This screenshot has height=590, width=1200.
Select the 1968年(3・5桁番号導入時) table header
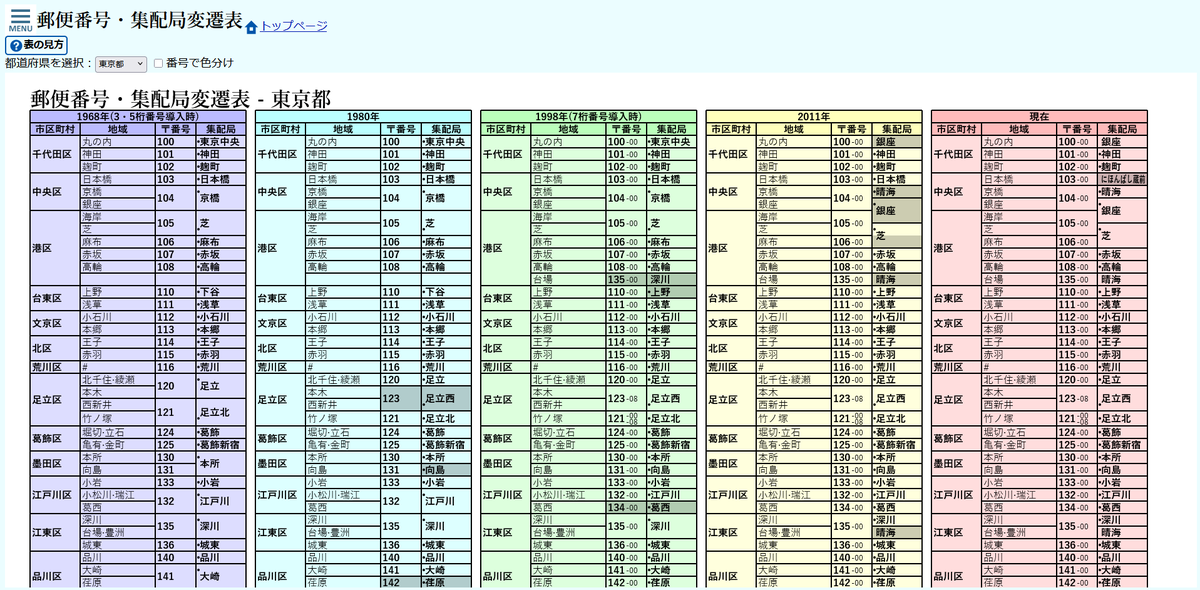coord(137,117)
